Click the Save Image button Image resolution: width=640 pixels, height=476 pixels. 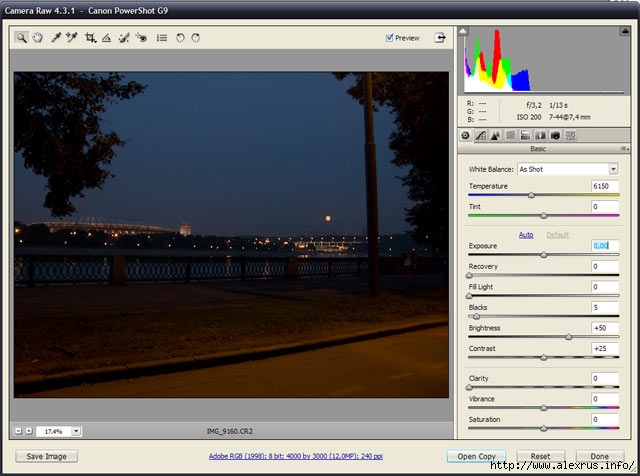(x=47, y=456)
